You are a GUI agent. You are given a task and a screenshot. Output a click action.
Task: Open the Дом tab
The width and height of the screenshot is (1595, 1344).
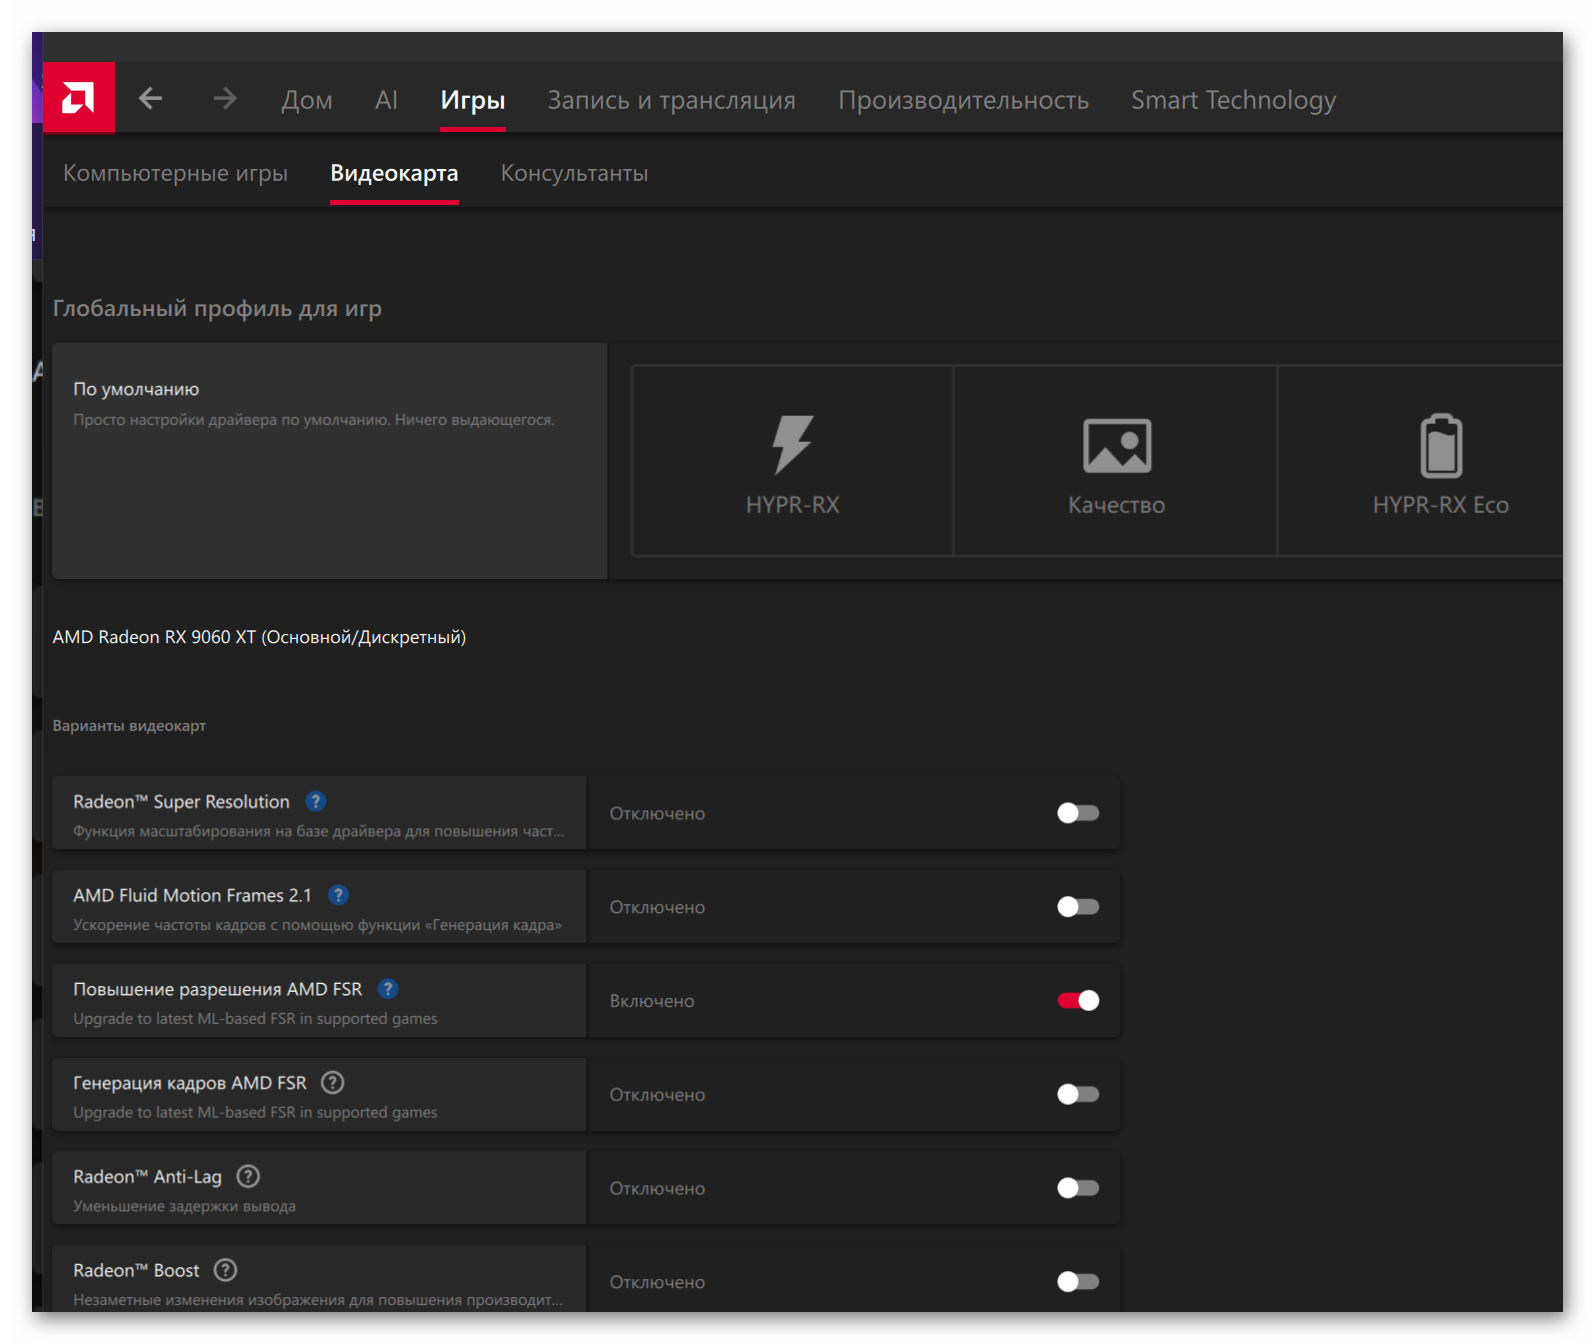pyautogui.click(x=307, y=100)
